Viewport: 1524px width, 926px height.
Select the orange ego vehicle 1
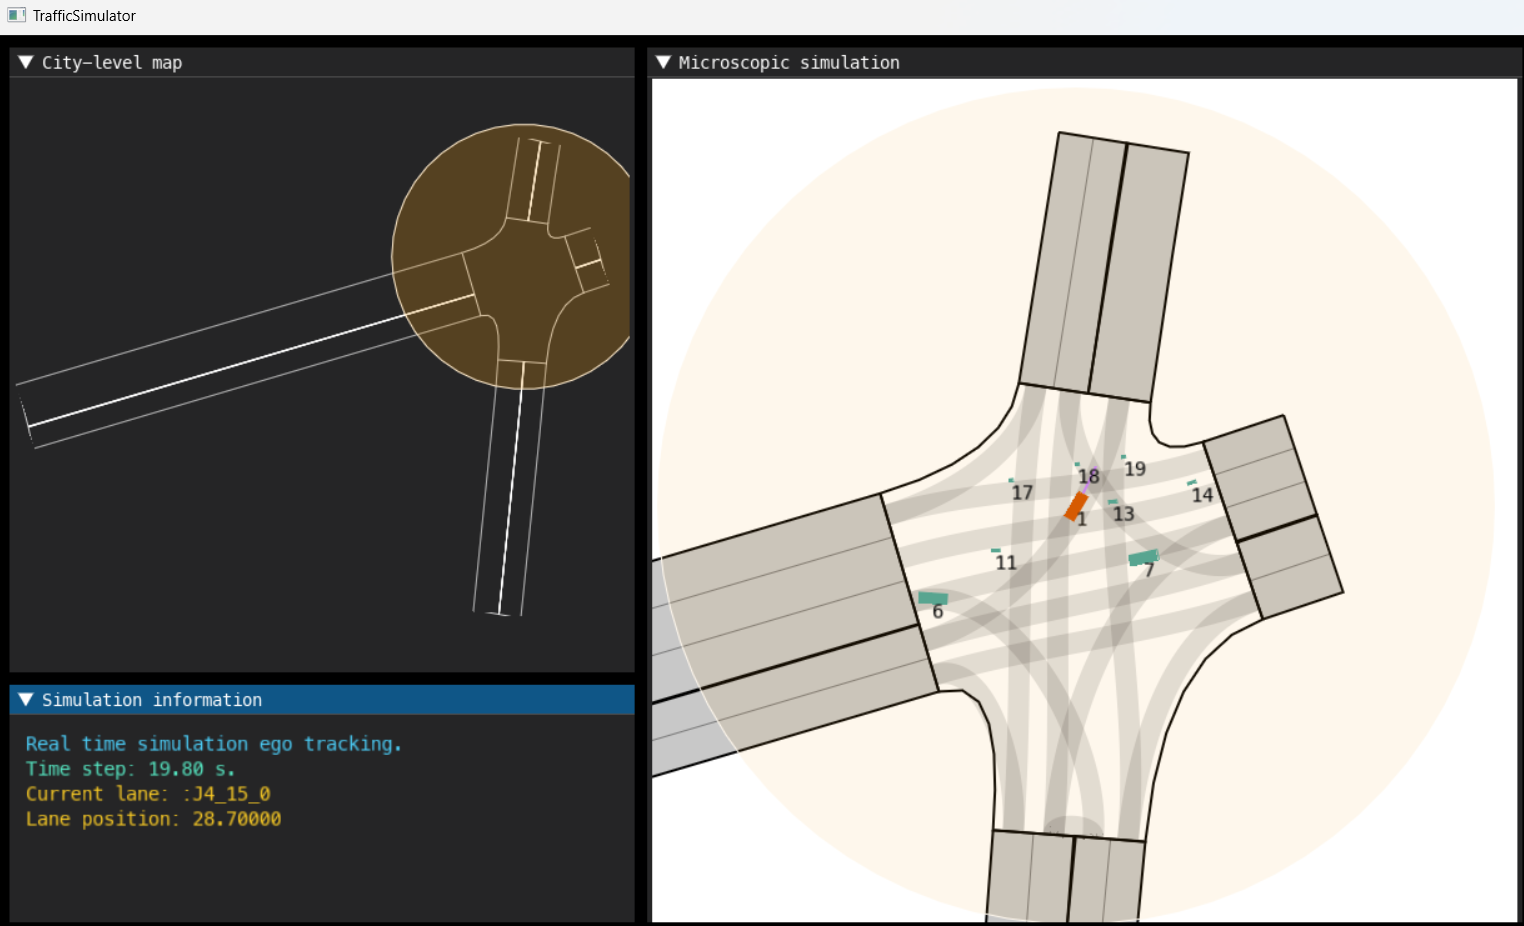click(x=1076, y=506)
